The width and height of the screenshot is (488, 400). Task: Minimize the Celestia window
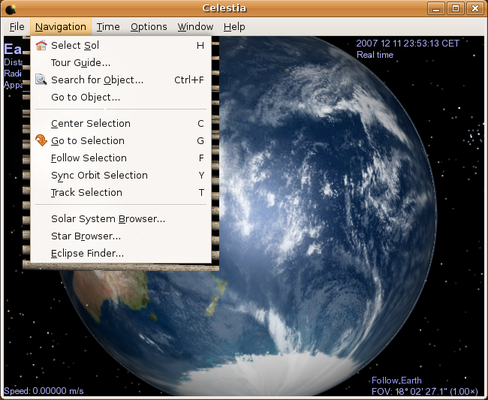coord(436,9)
